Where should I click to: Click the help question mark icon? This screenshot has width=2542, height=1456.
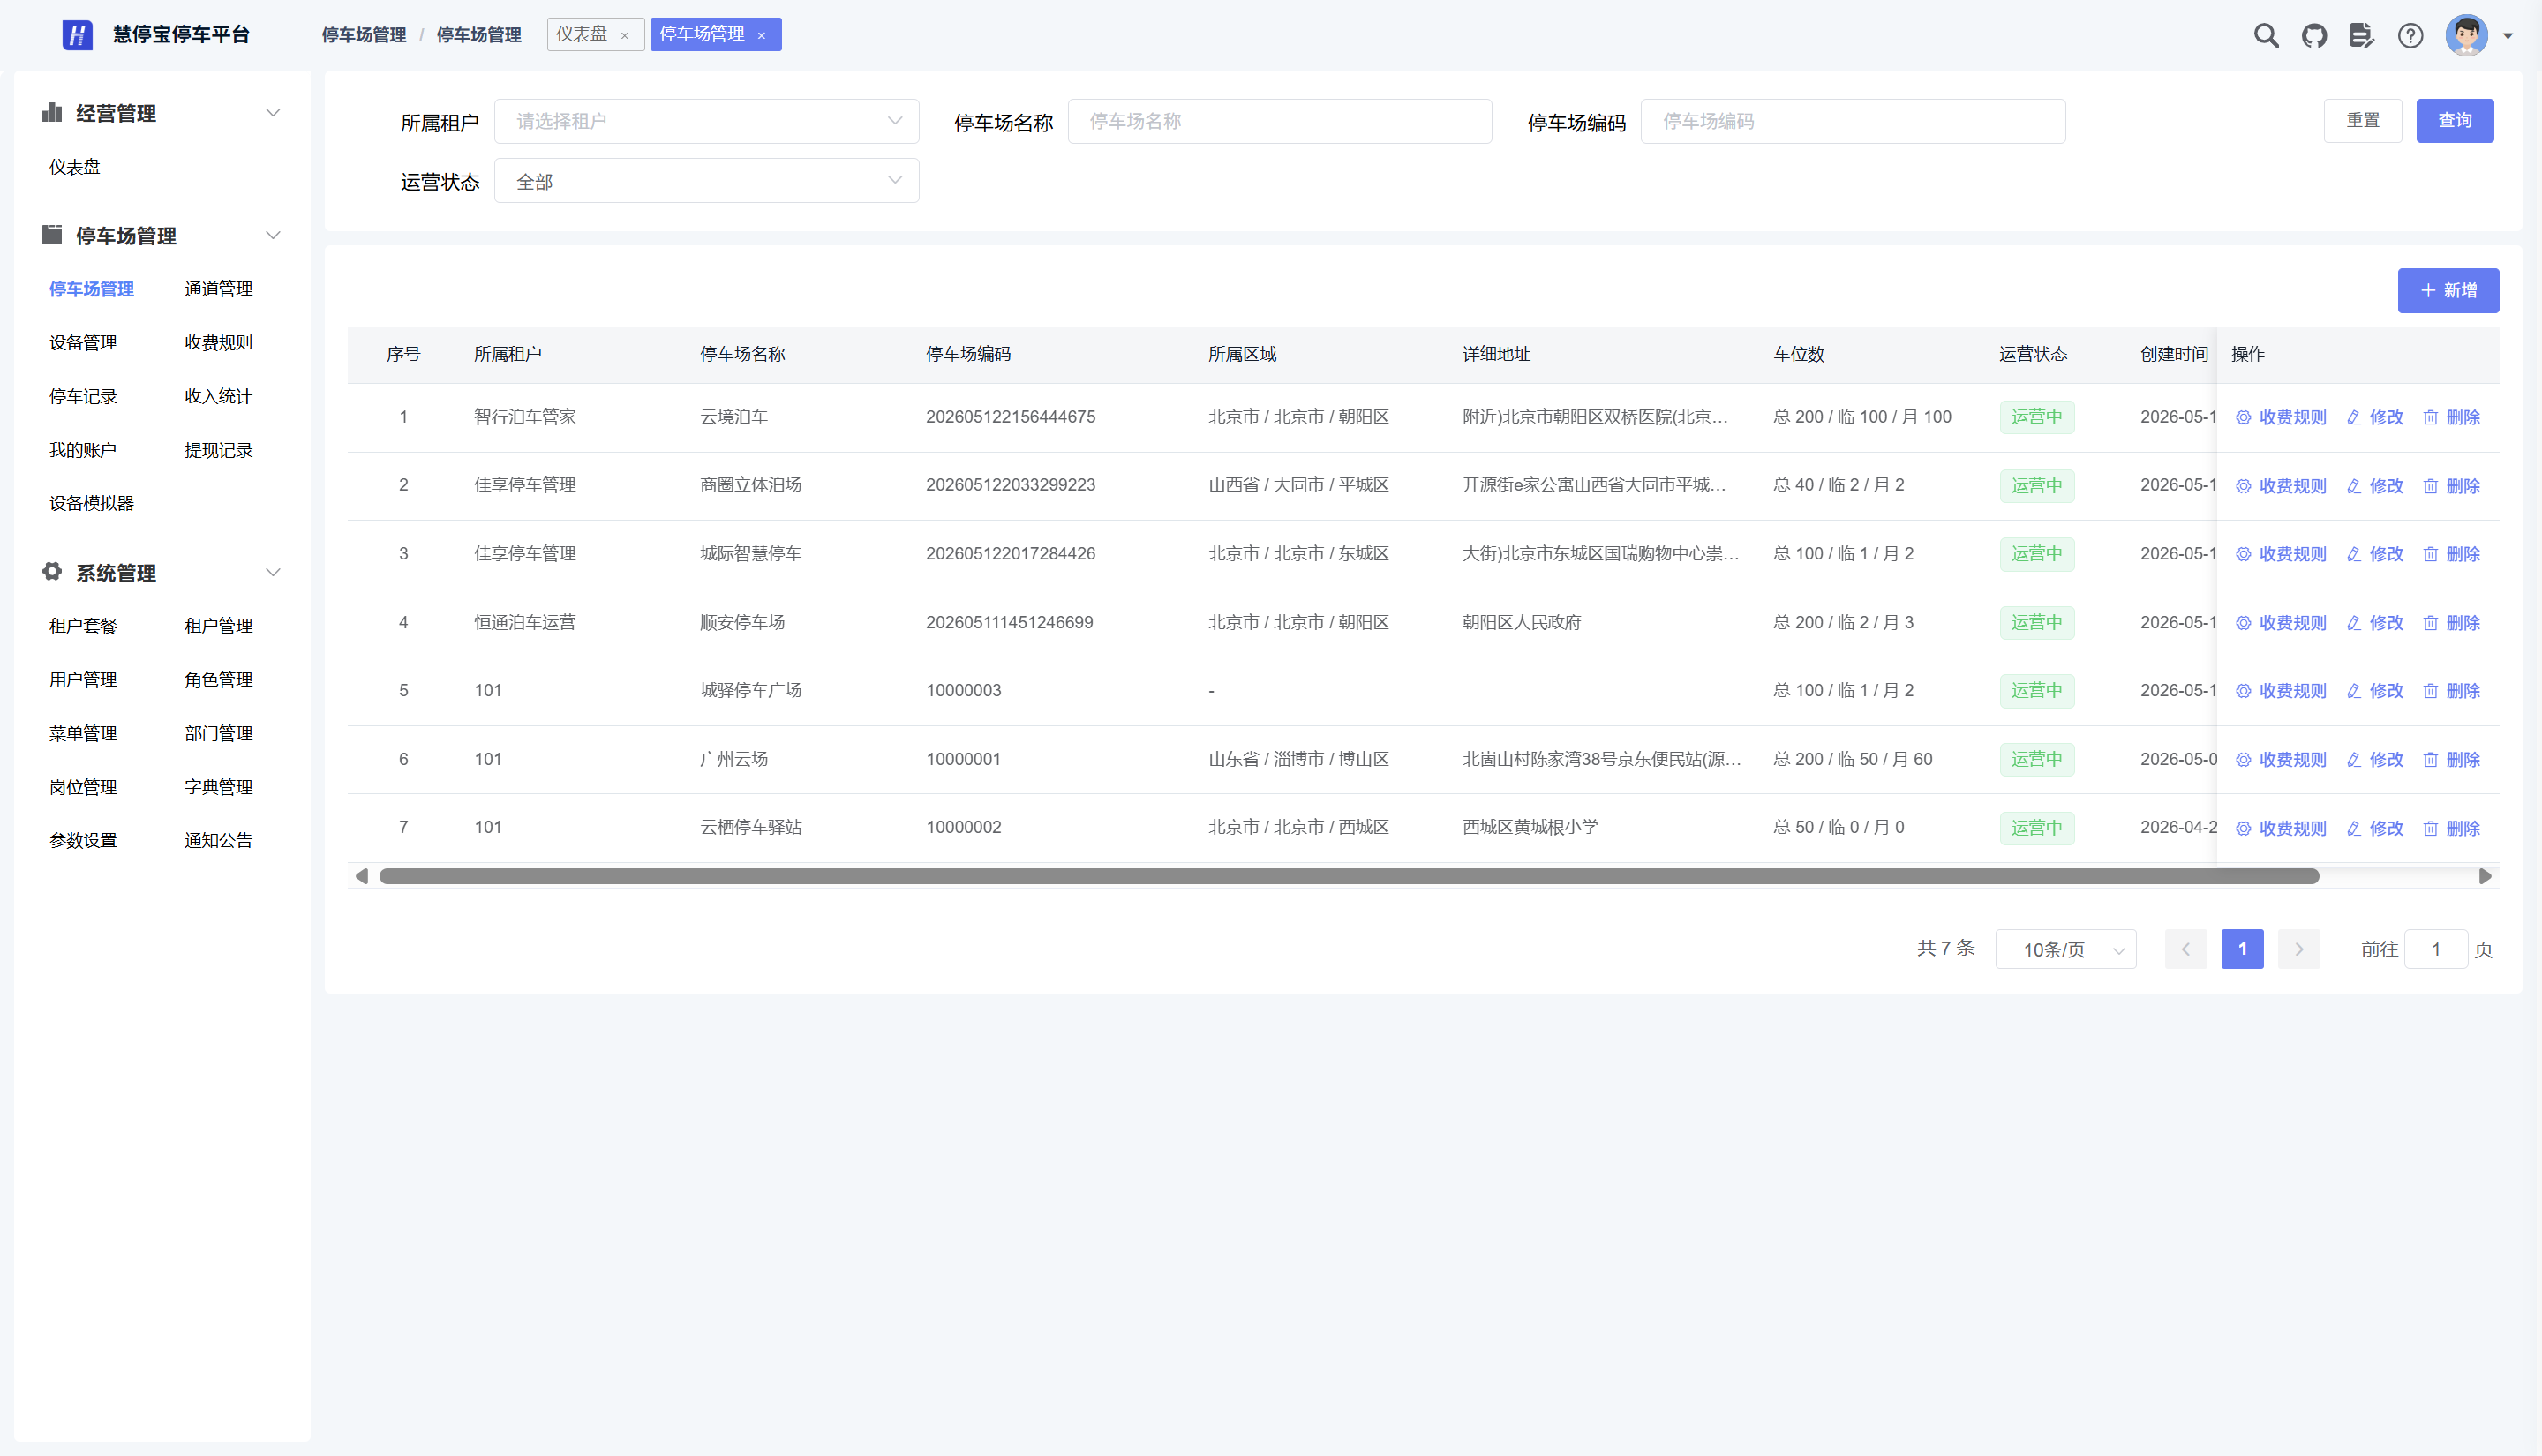click(x=2410, y=36)
